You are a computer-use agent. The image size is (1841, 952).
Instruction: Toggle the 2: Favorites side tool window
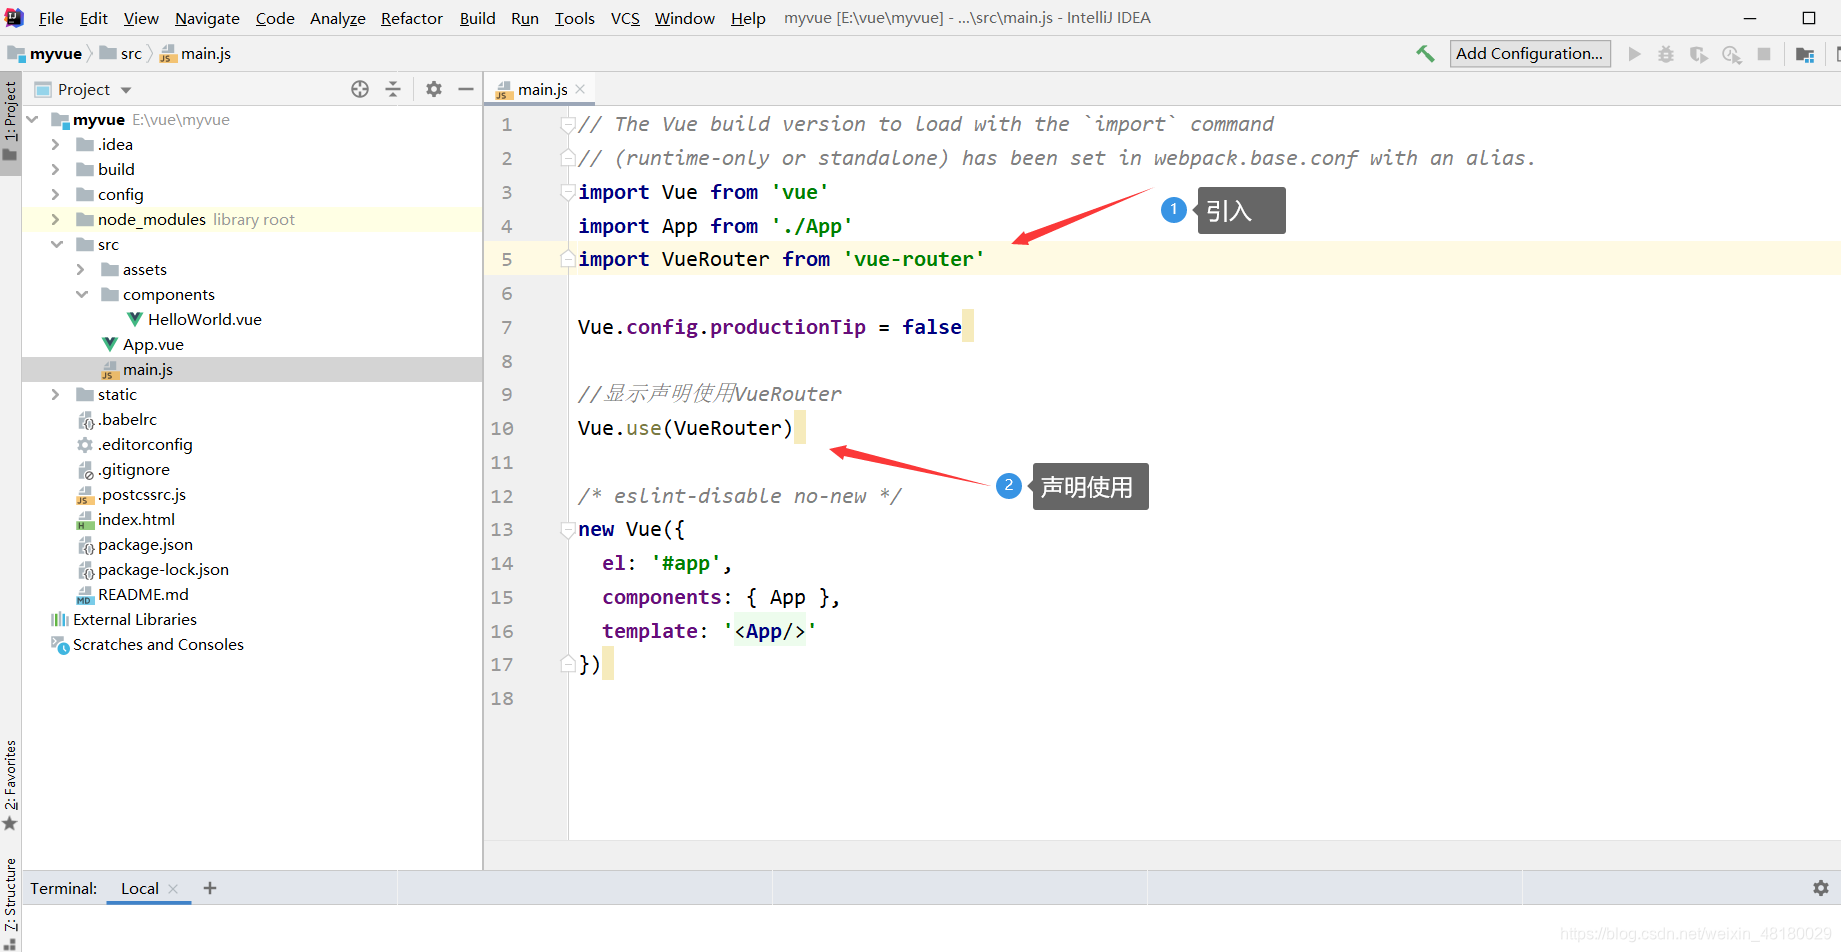(x=10, y=784)
